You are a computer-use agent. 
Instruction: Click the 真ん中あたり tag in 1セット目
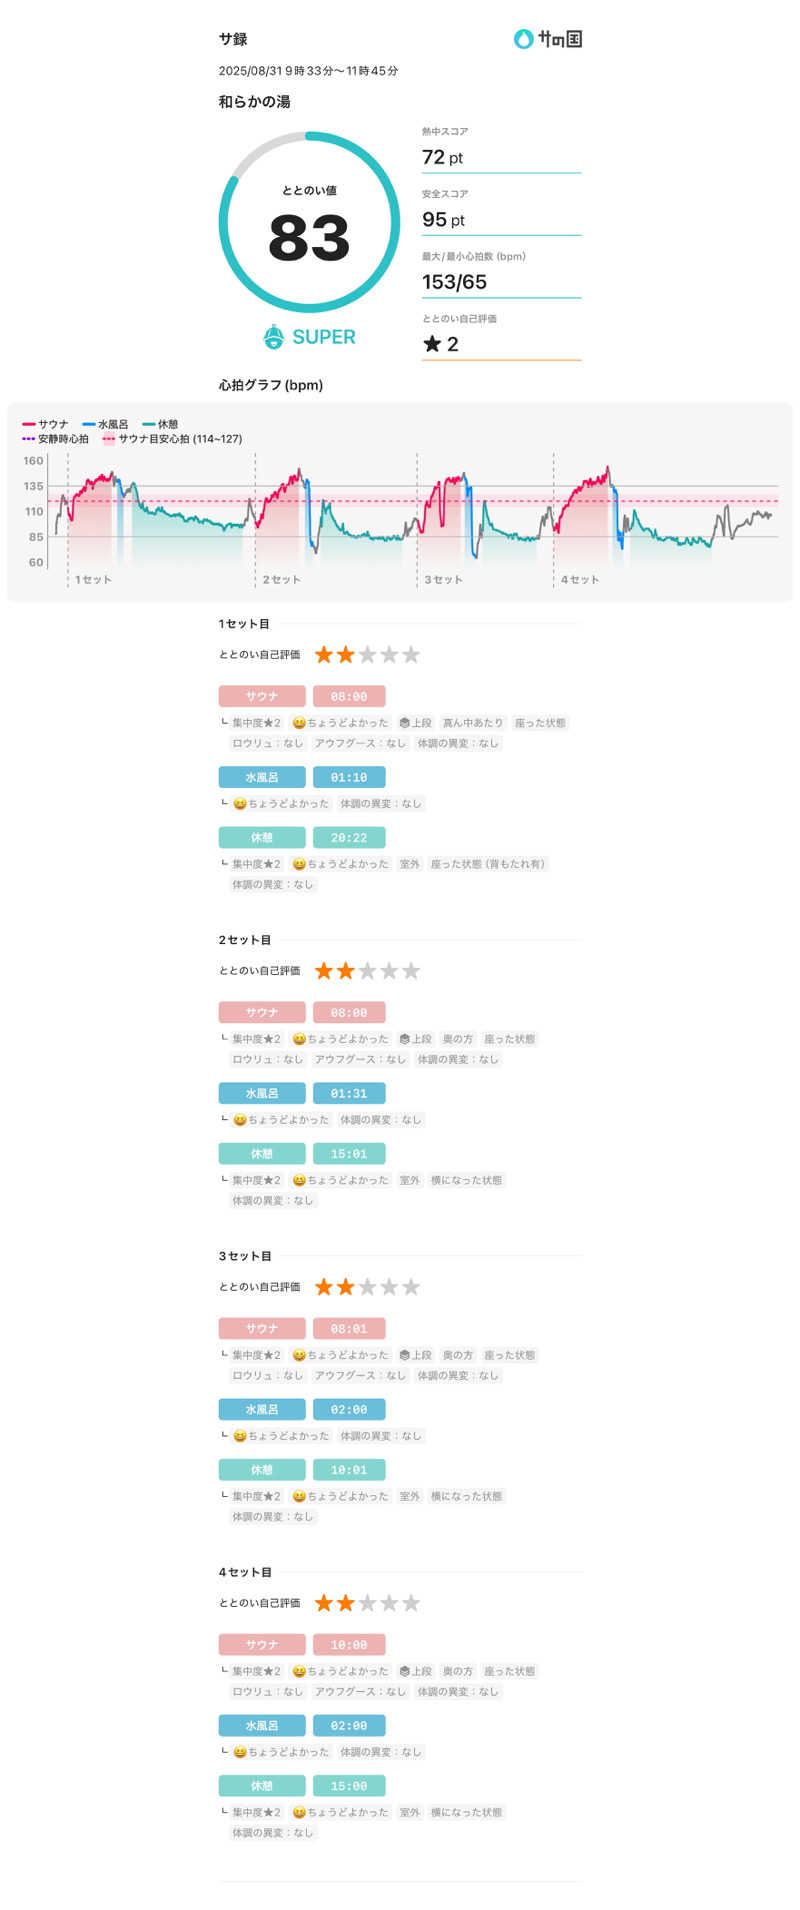[x=473, y=723]
